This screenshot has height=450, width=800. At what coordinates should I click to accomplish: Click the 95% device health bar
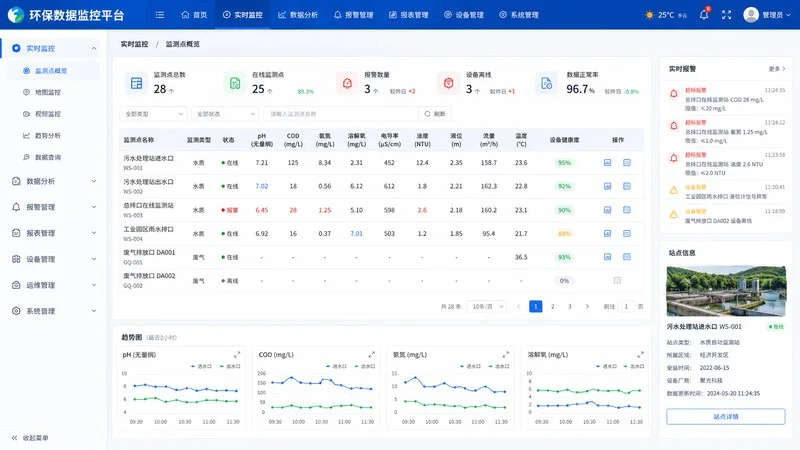click(564, 163)
